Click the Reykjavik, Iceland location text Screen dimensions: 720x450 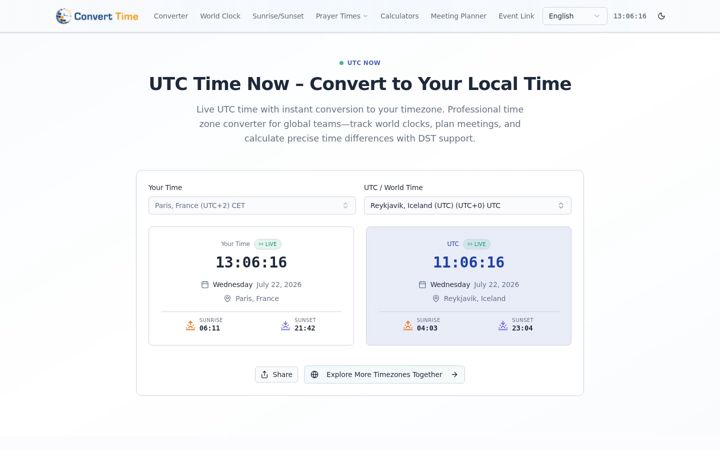pyautogui.click(x=474, y=298)
